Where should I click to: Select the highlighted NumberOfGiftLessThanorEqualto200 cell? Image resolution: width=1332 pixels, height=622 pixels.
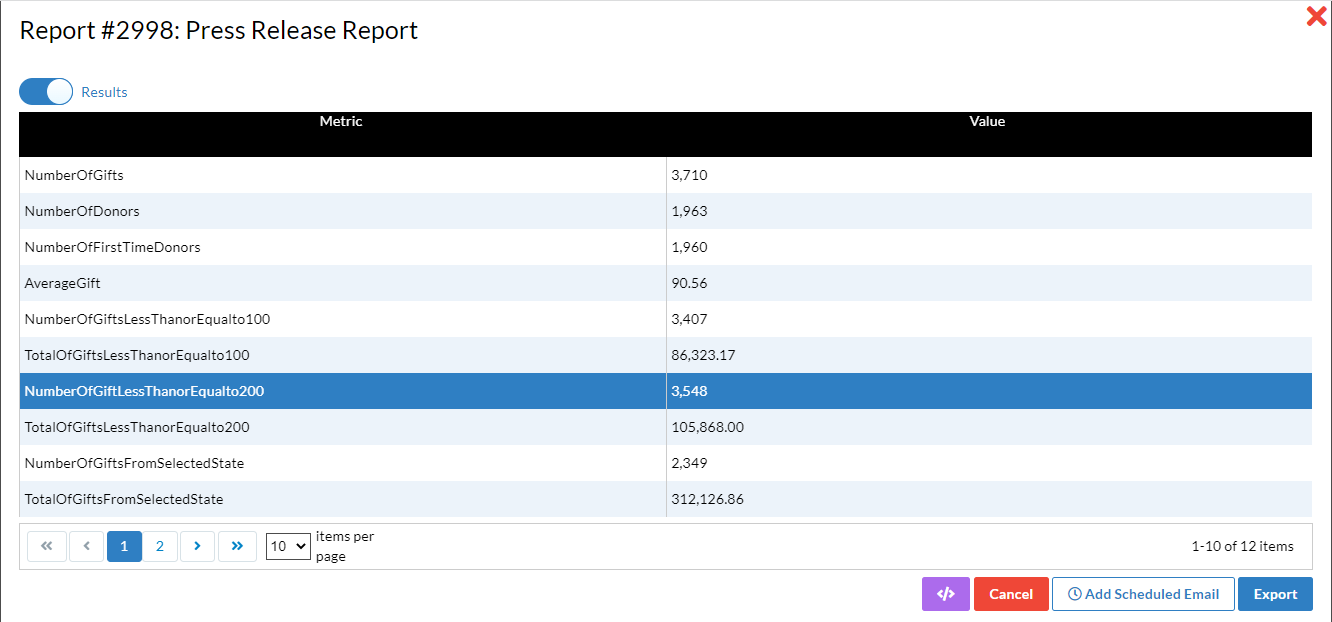[343, 391]
